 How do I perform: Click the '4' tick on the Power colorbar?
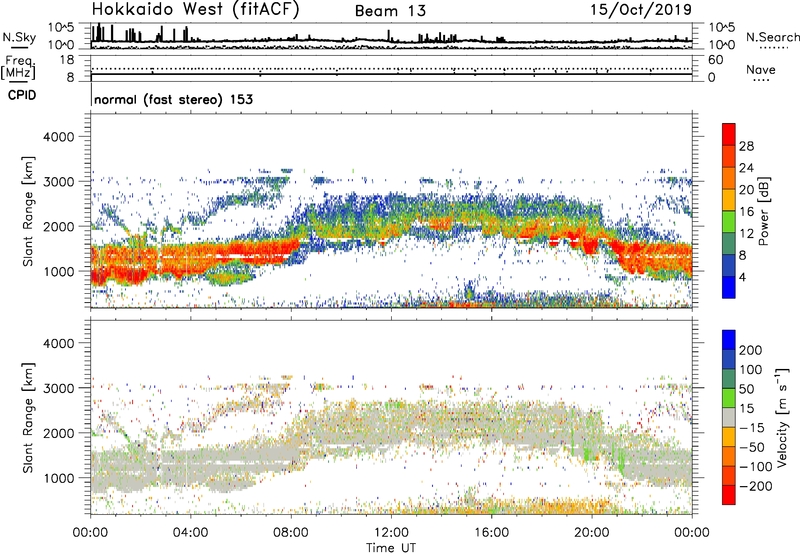[x=742, y=277]
